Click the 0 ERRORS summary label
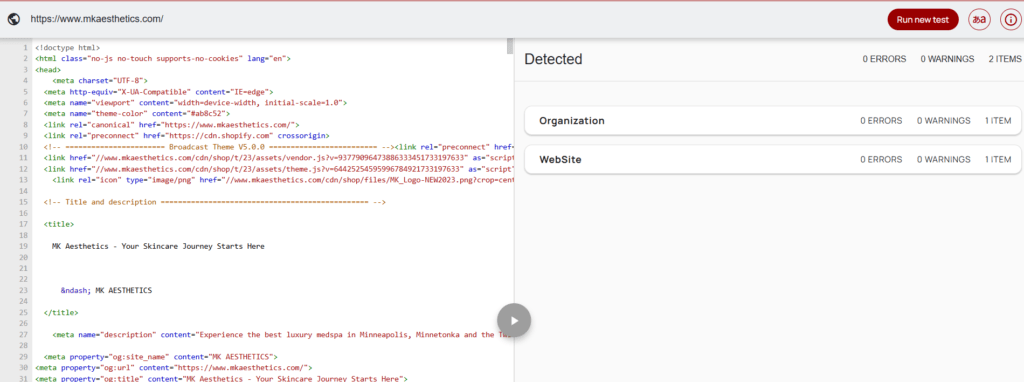 pyautogui.click(x=884, y=59)
